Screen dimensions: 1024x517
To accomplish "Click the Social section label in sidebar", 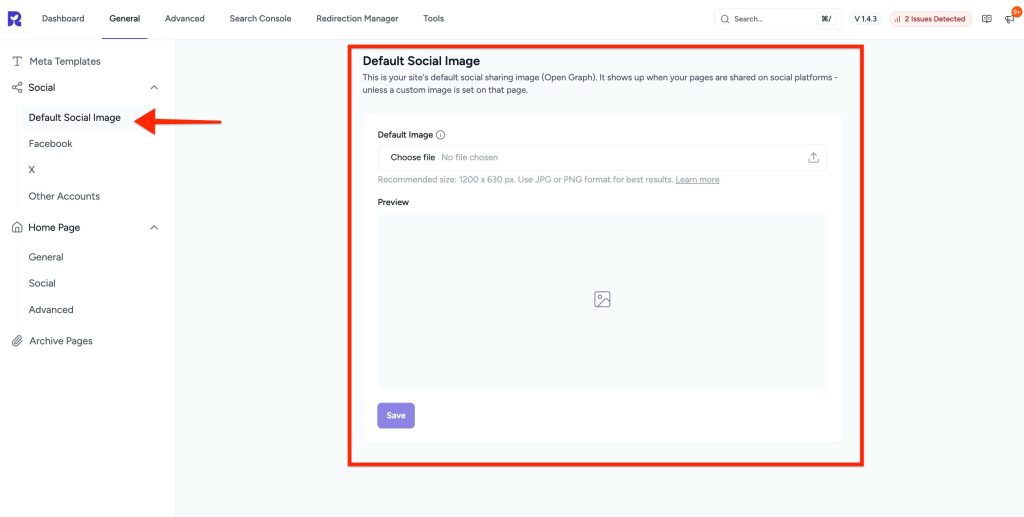I will [42, 87].
